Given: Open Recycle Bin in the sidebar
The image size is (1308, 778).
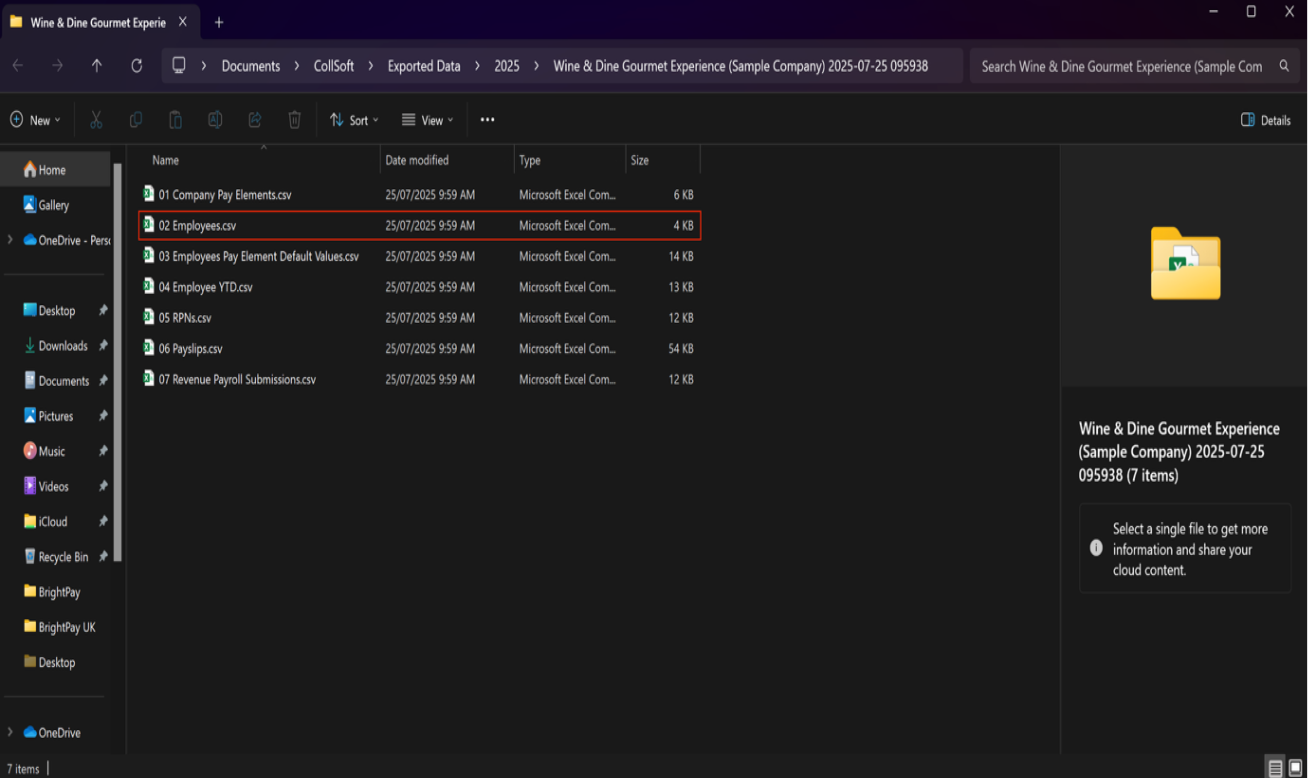Looking at the screenshot, I should click(x=56, y=557).
